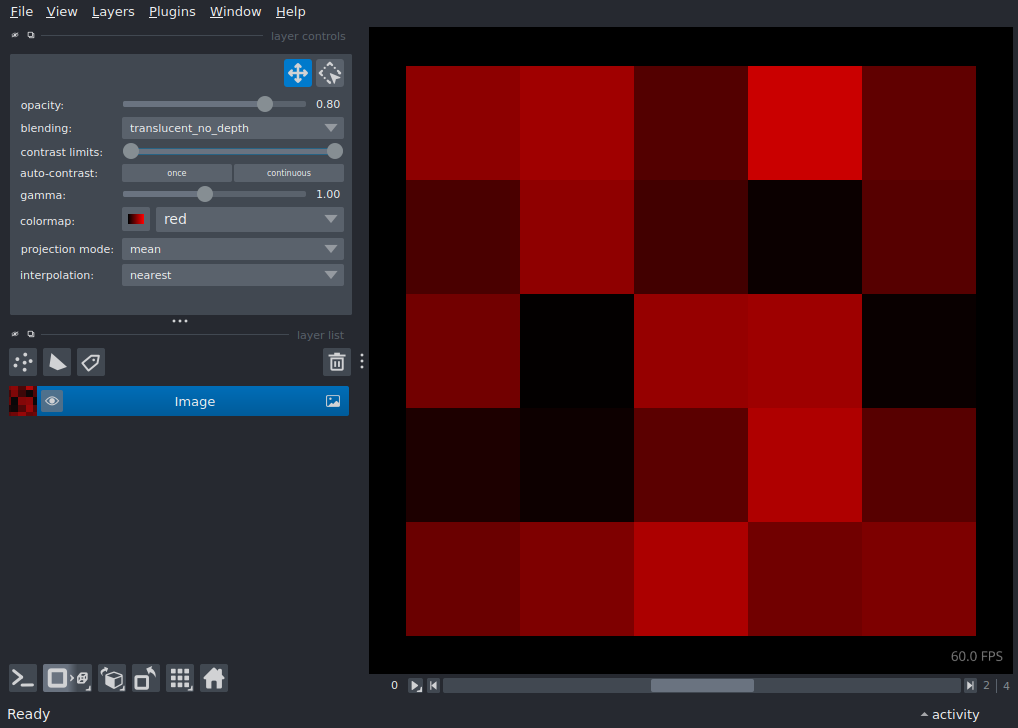Screen dimensions: 1018x728
Task: Hide the Image layer
Action: pos(52,400)
